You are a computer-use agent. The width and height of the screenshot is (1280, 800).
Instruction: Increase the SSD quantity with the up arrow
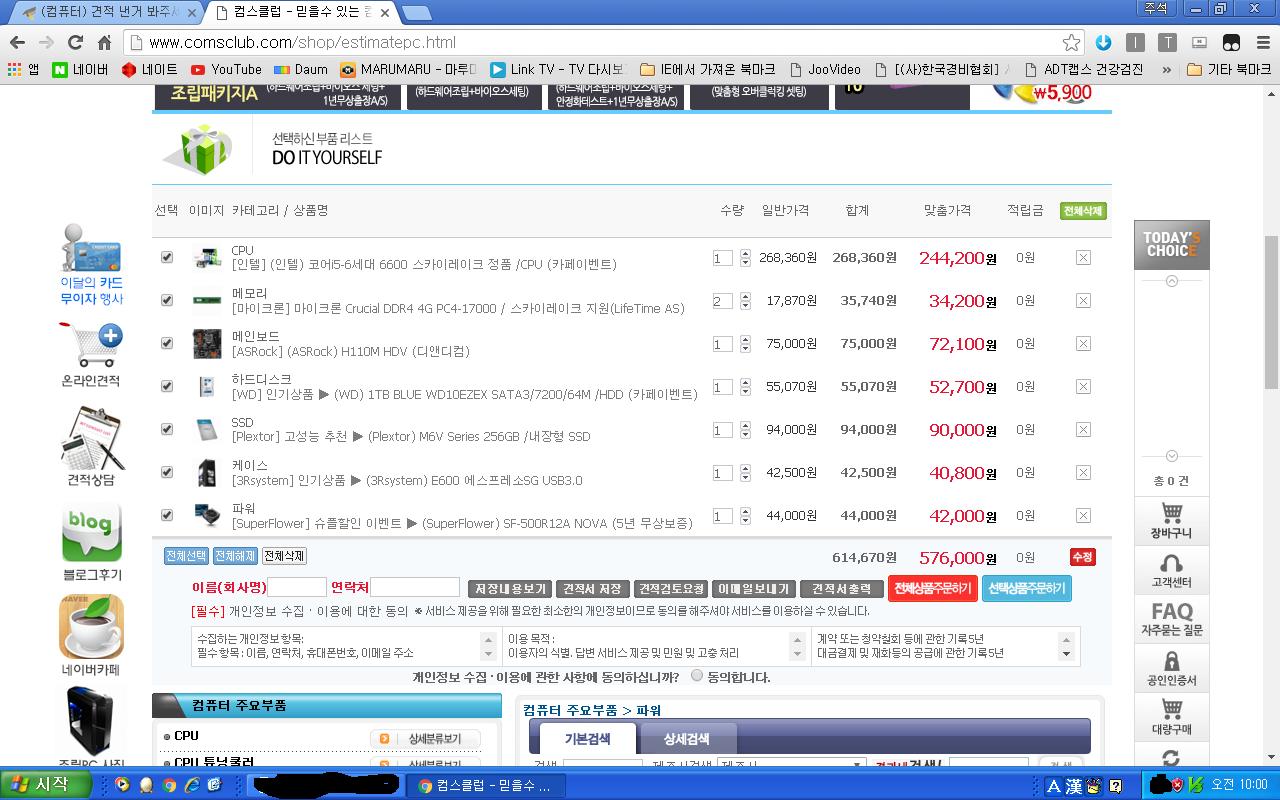[745, 426]
